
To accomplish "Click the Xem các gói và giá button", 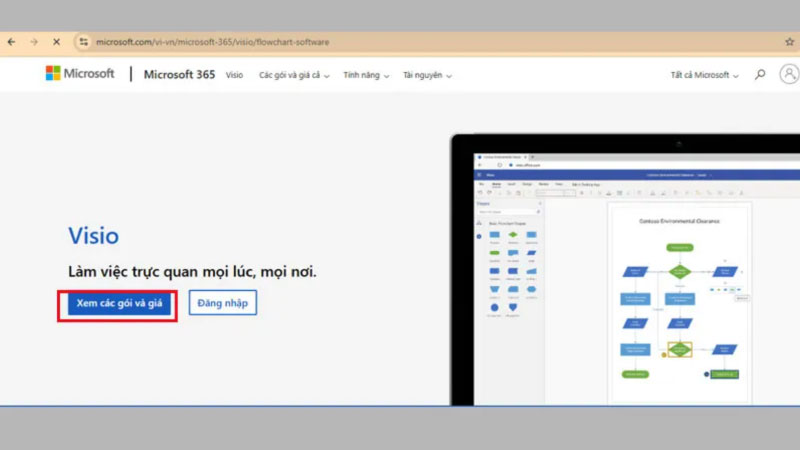I will coord(119,303).
